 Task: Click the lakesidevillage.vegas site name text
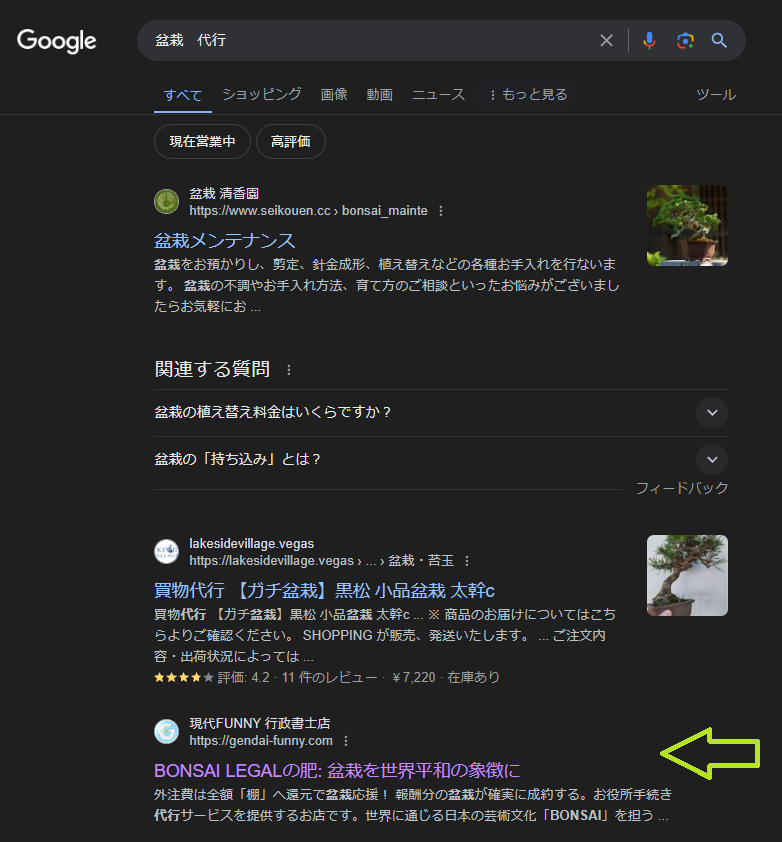[x=251, y=543]
